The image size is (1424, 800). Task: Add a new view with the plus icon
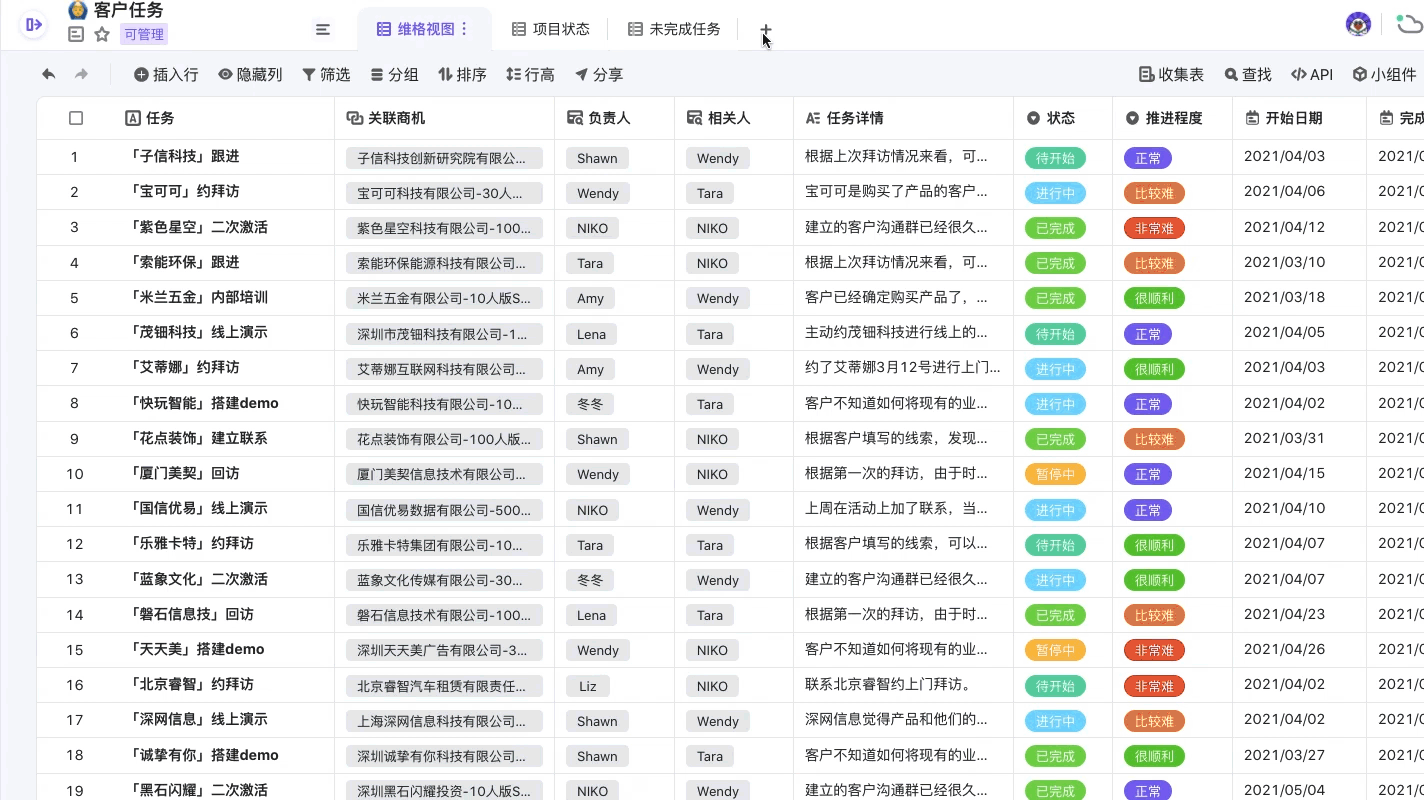click(x=766, y=29)
